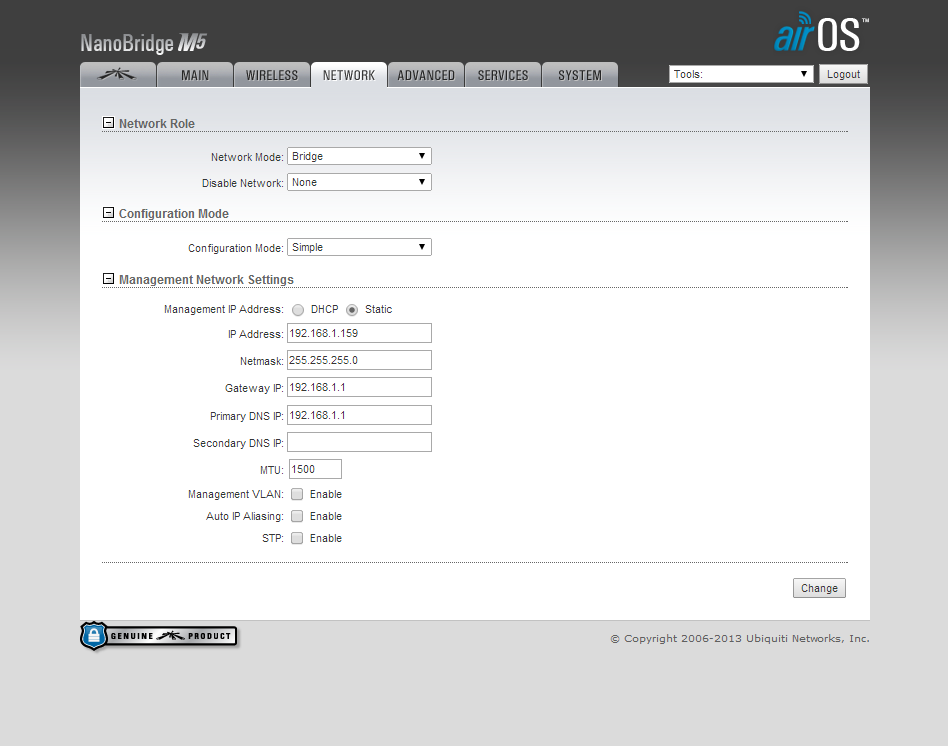Viewport: 948px width, 746px height.
Task: Enable the Auto IP Aliasing checkbox
Action: (297, 516)
